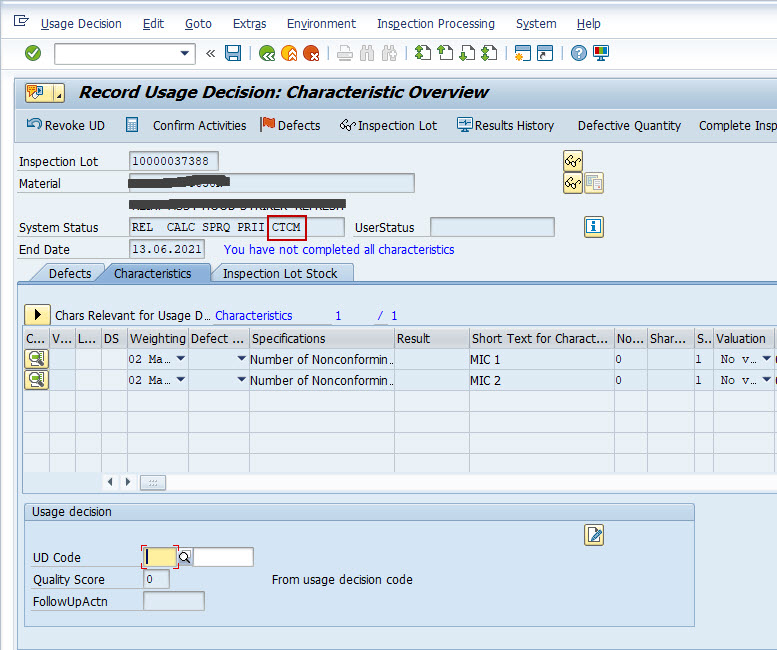Click Results History button
The image size is (777, 650).
tap(505, 125)
